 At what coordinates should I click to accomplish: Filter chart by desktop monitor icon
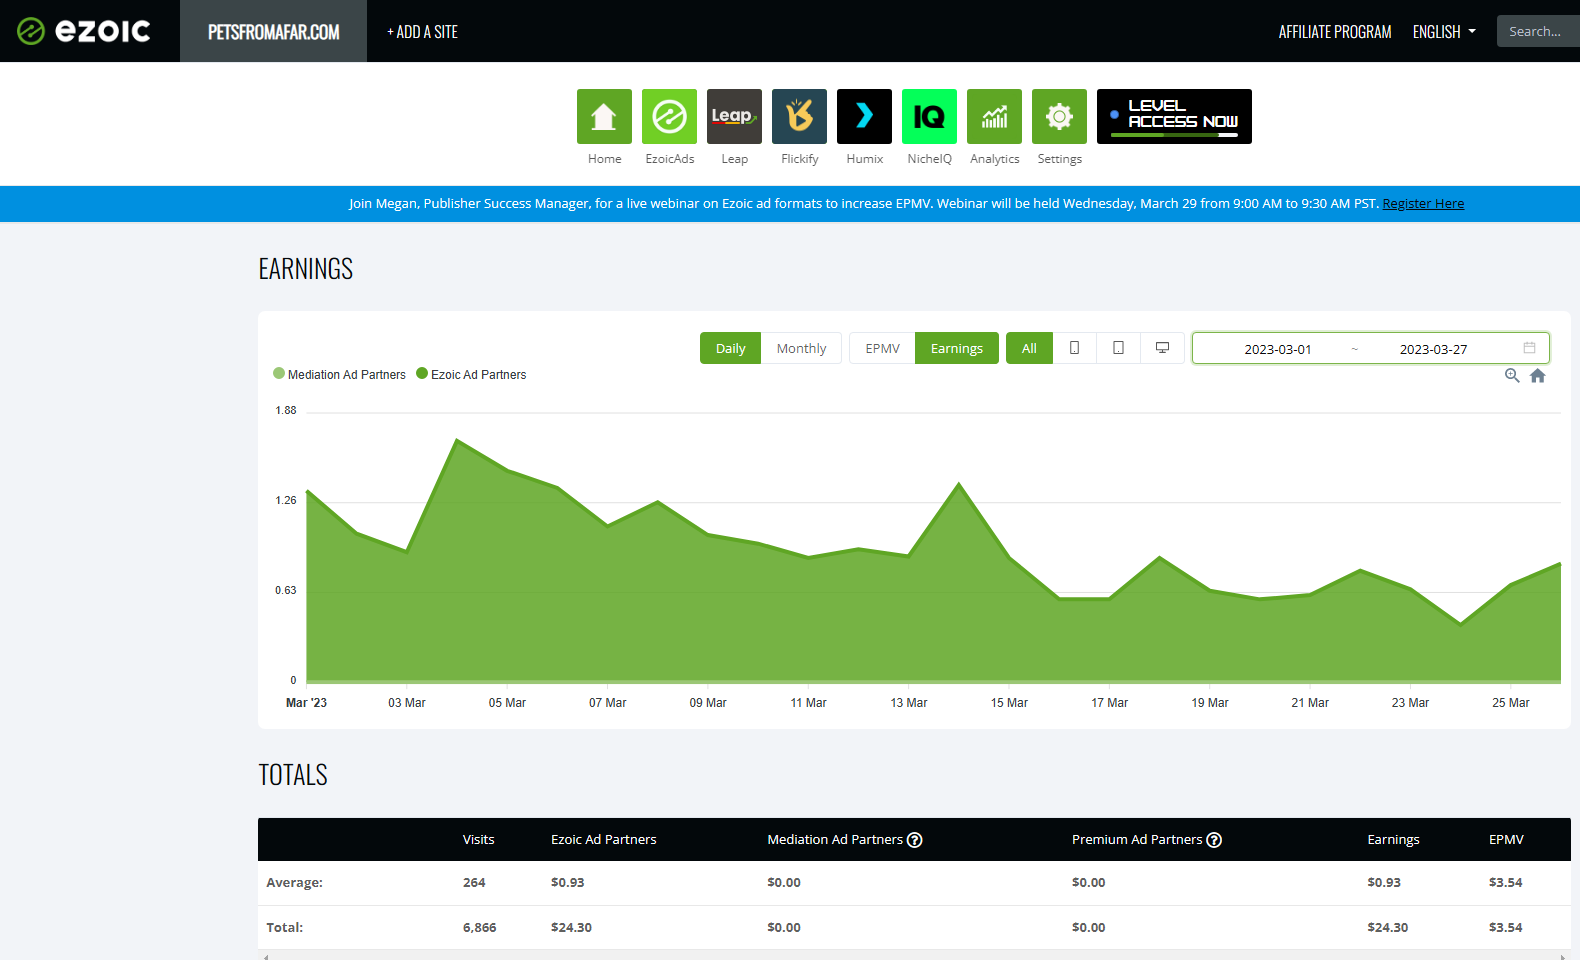1162,348
